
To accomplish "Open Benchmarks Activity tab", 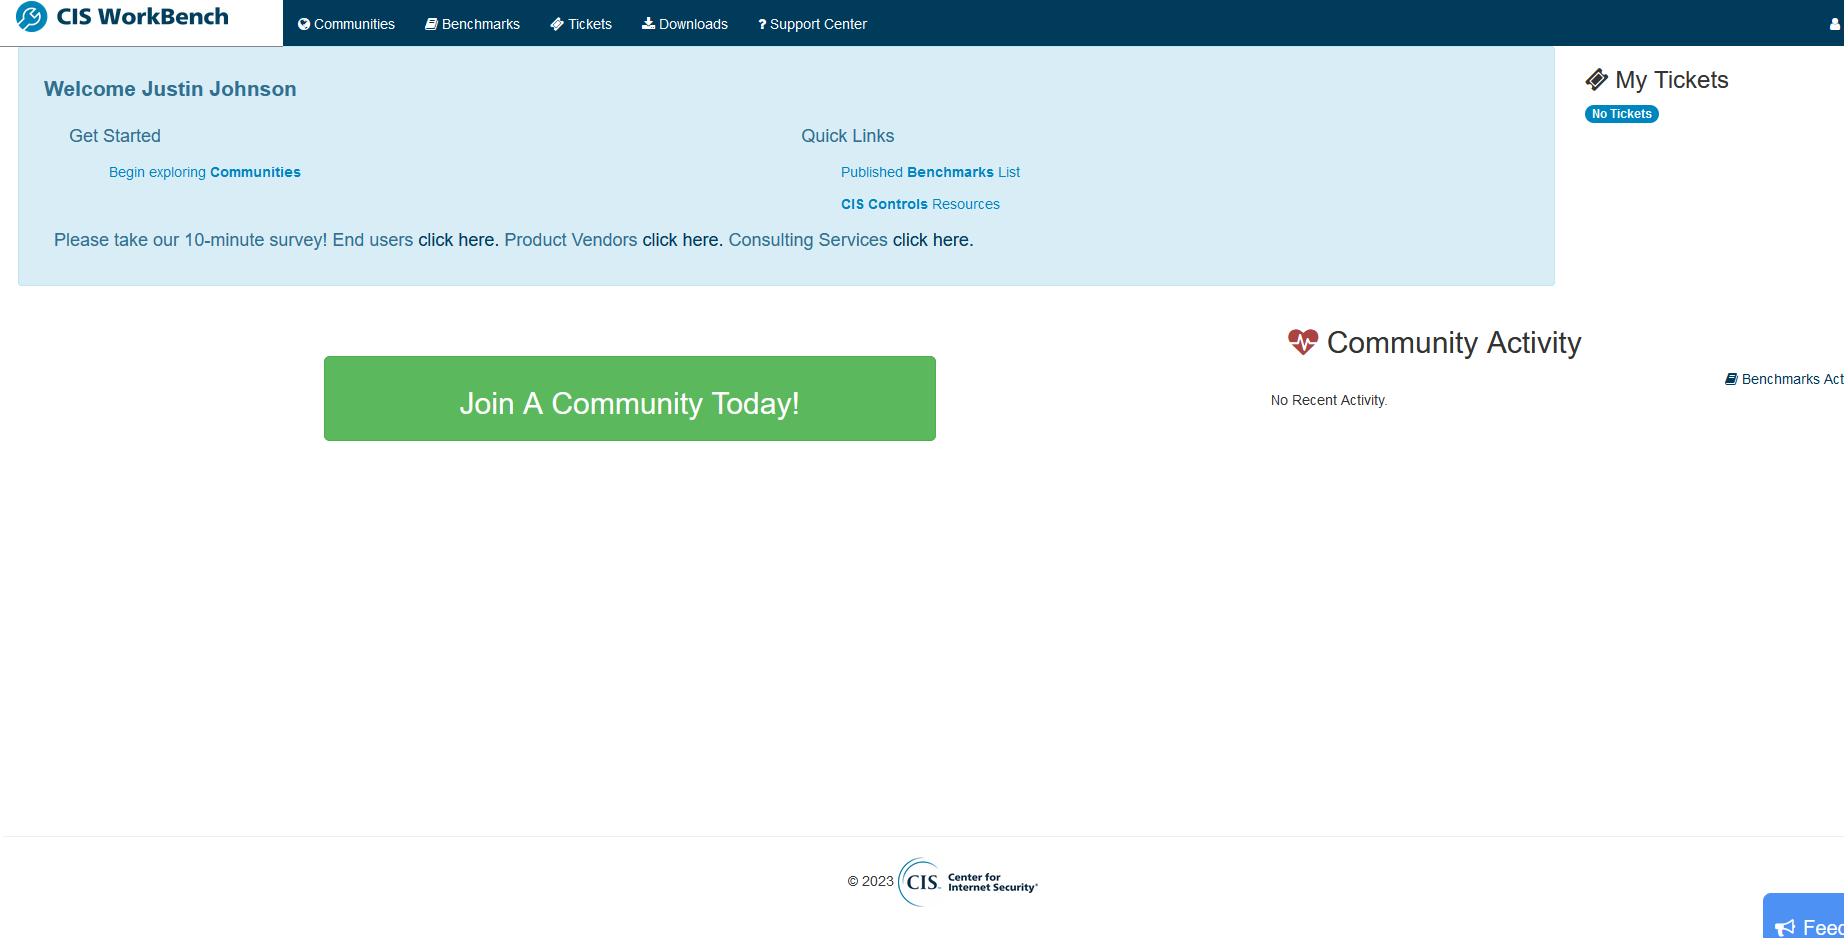I will pyautogui.click(x=1784, y=379).
